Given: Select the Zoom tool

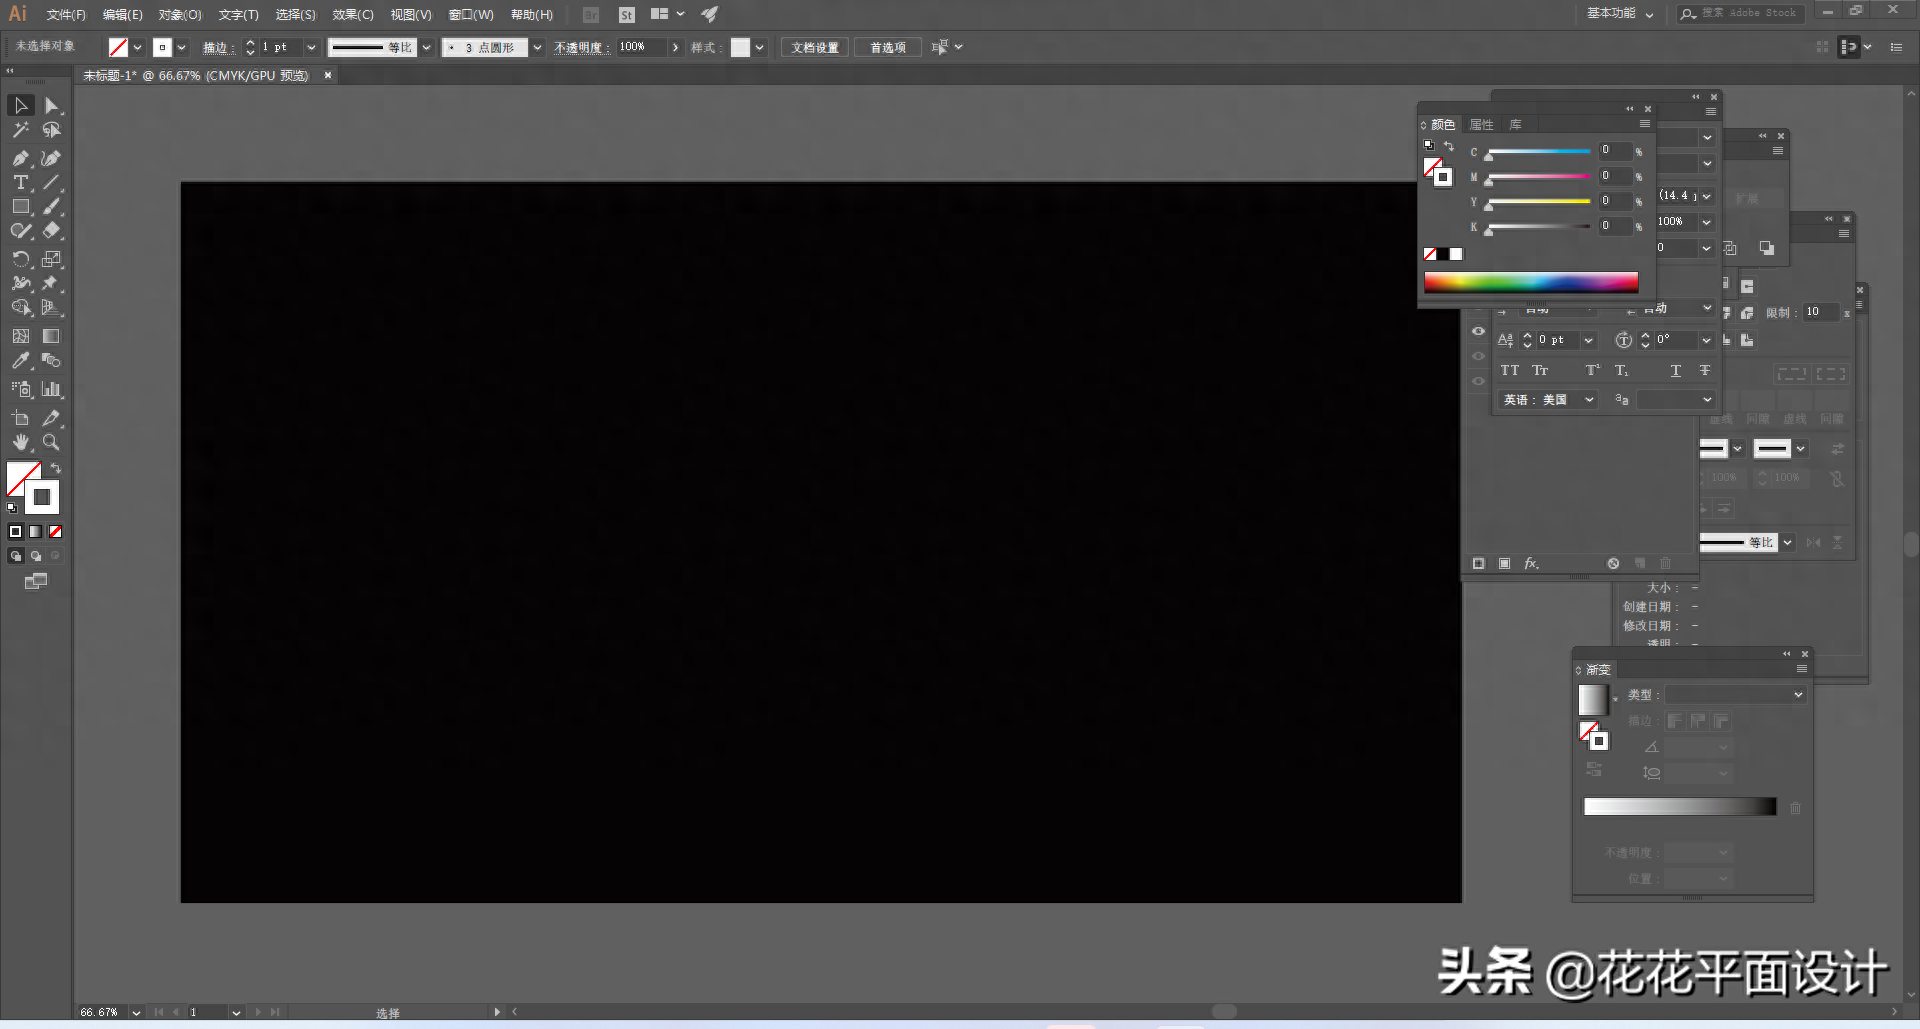Looking at the screenshot, I should [51, 442].
